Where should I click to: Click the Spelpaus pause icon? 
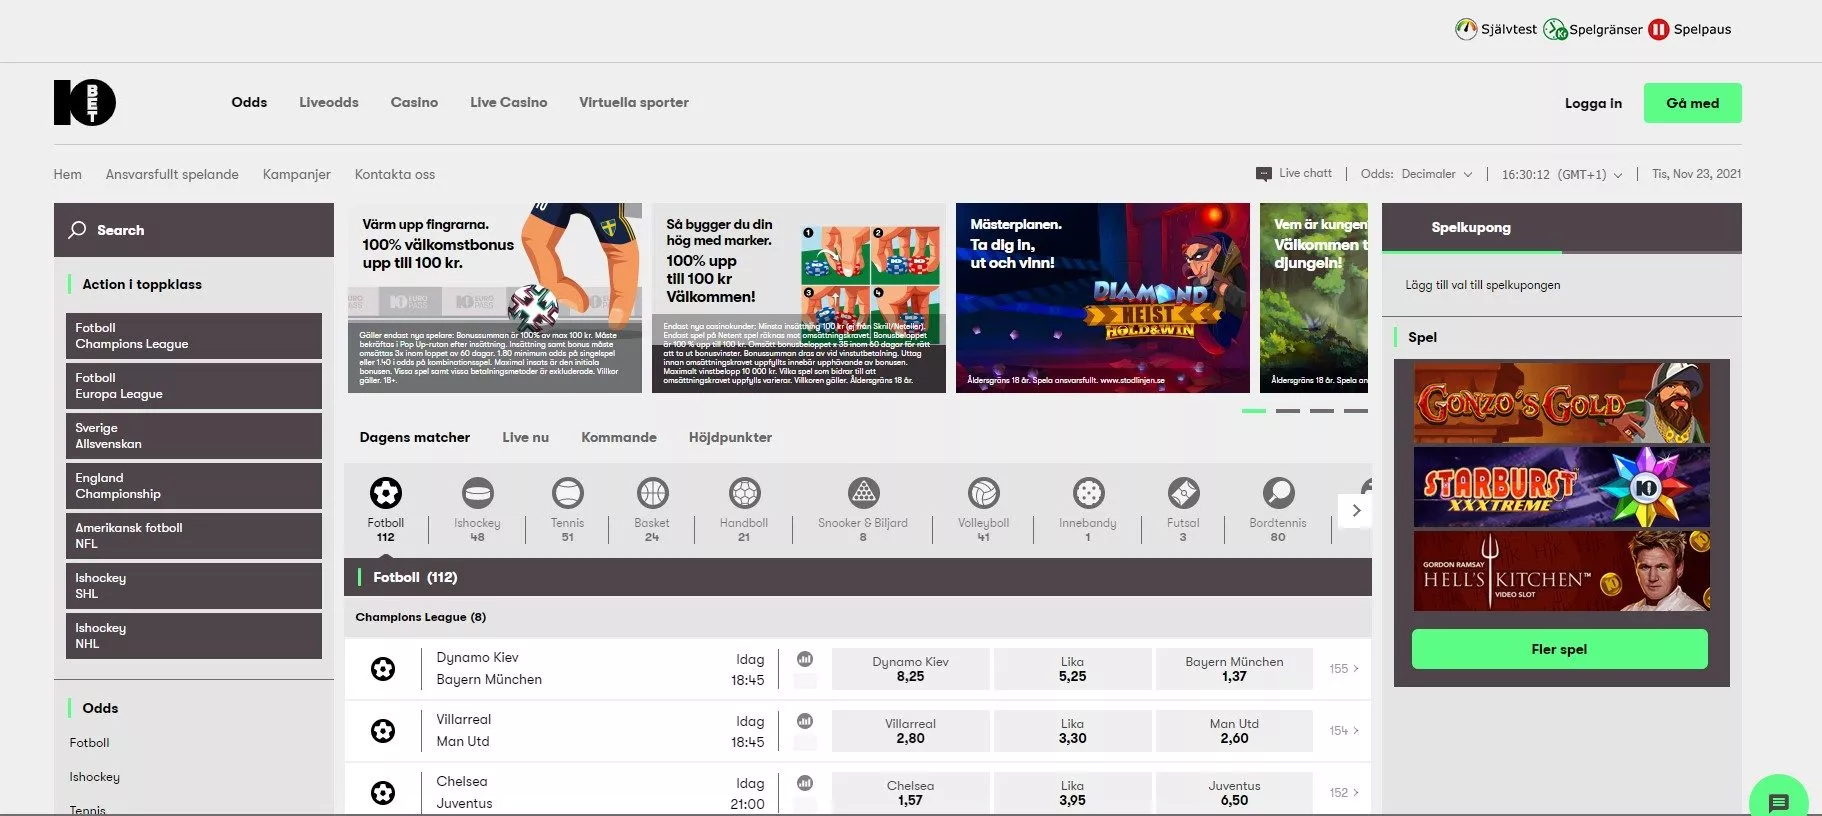(1659, 29)
